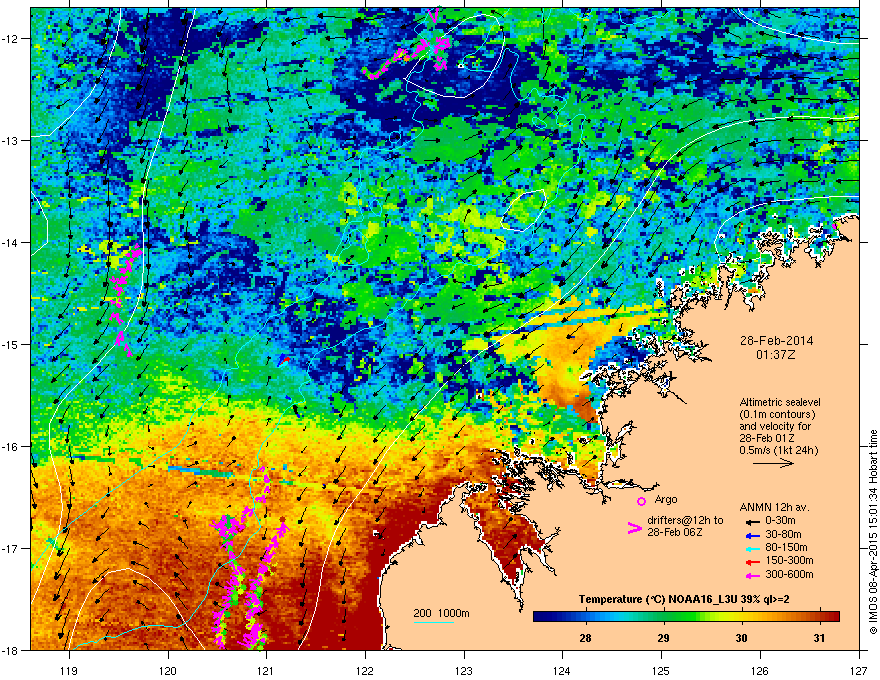Click the '0-30m' depth label
The width and height of the screenshot is (880, 680).
780,521
